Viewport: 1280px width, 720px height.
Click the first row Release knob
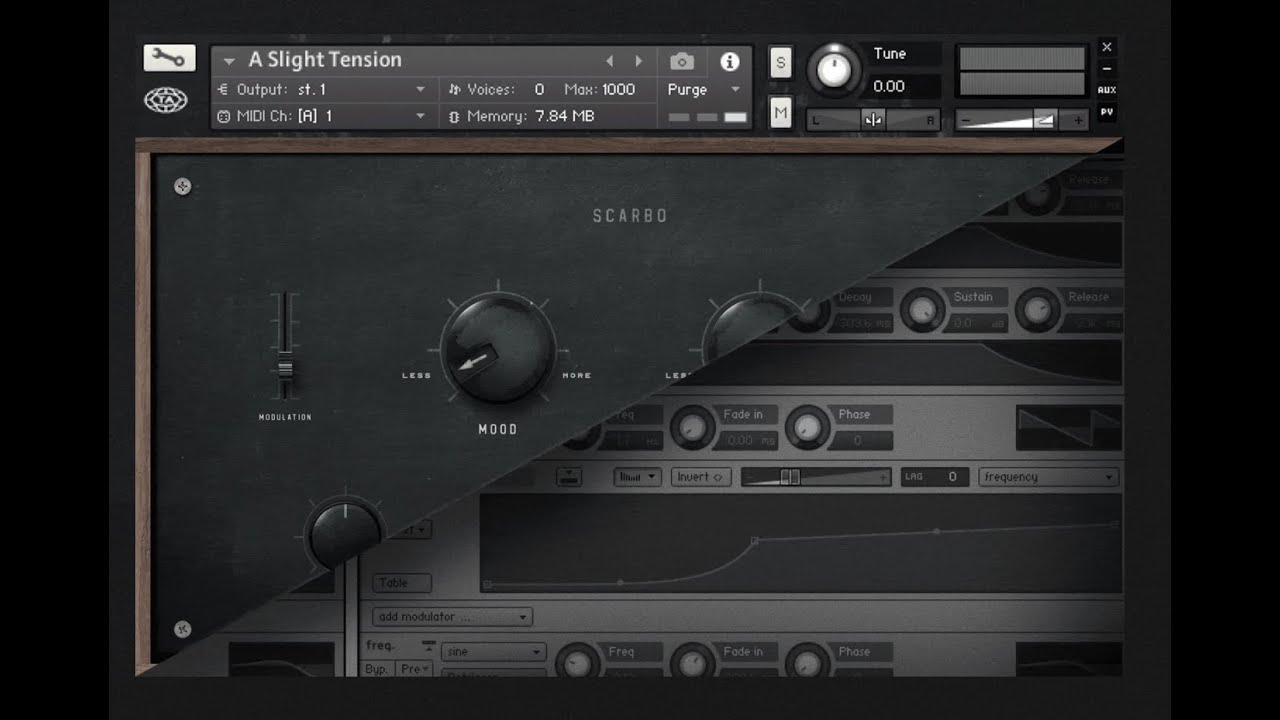1037,310
